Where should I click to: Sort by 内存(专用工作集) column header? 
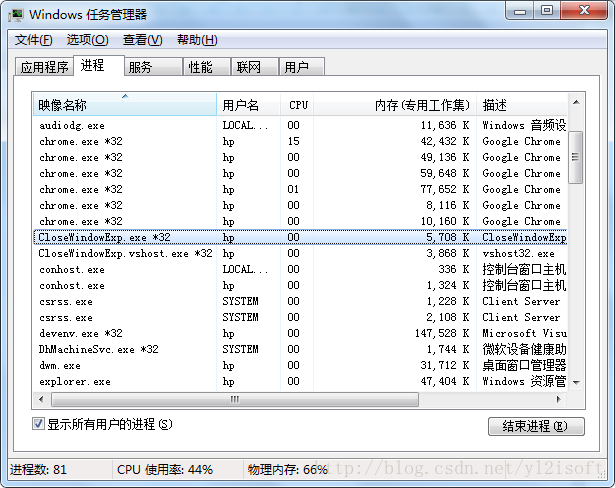(x=395, y=105)
